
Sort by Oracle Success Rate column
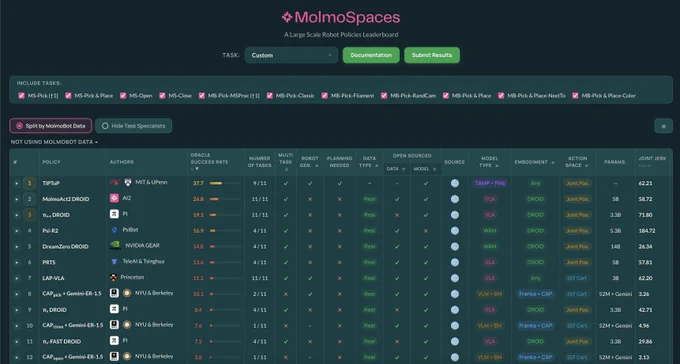209,161
